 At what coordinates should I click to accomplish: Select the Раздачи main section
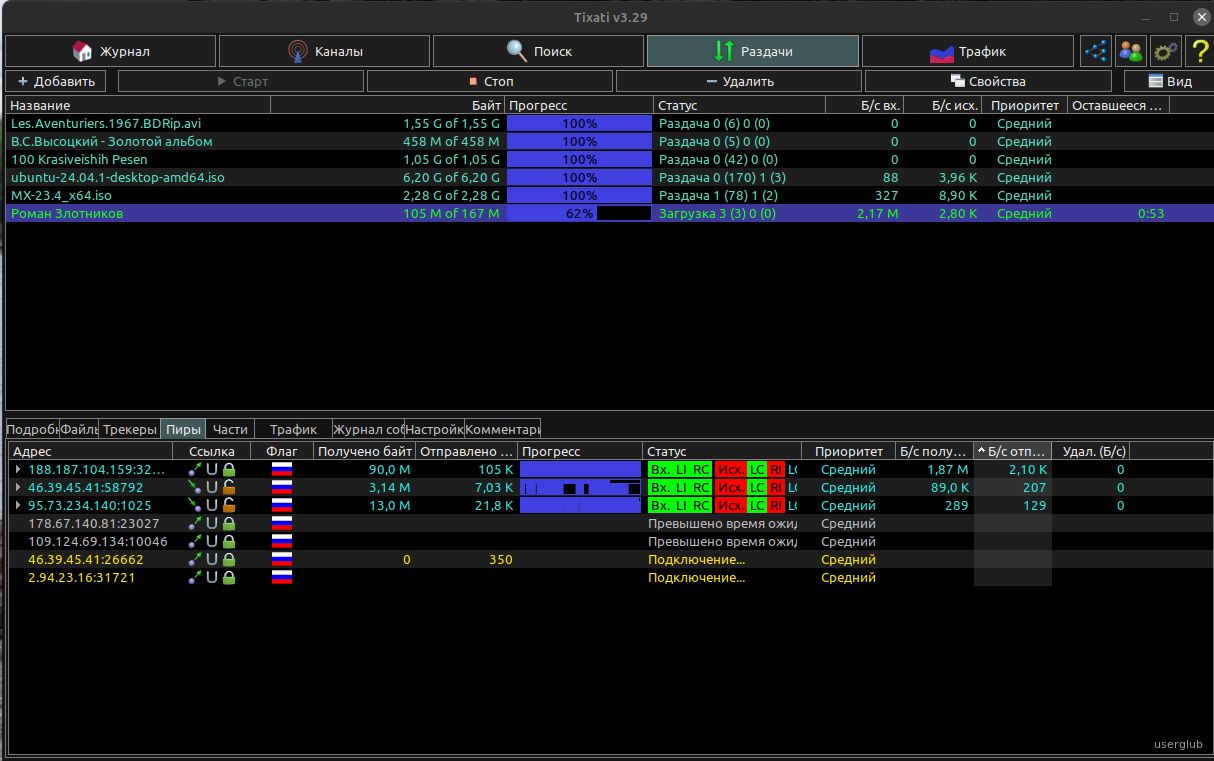[753, 51]
